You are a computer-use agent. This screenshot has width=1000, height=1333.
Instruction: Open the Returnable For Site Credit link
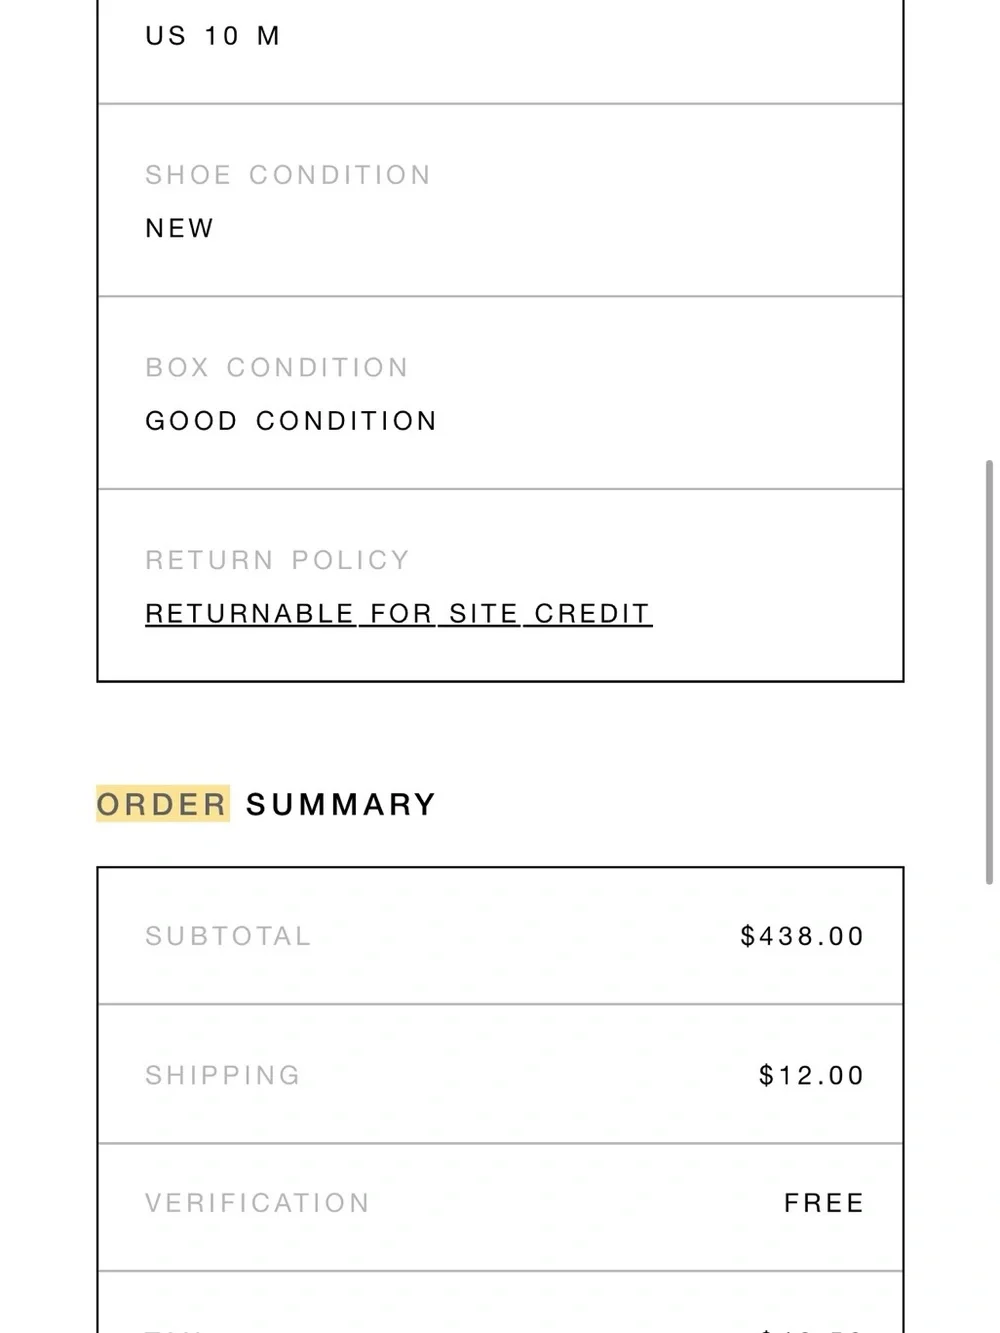(x=398, y=613)
